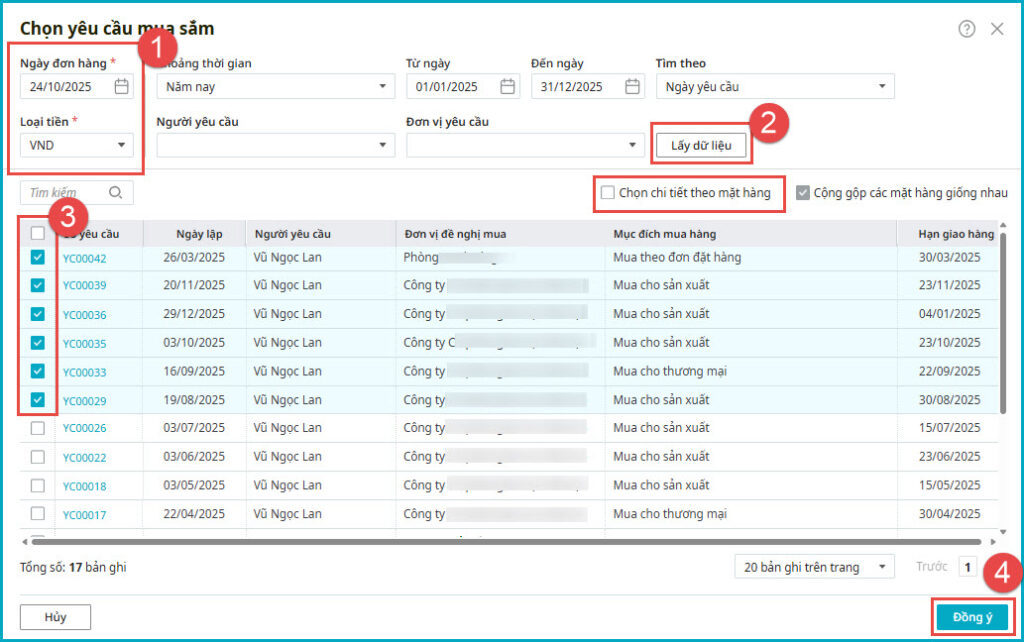Open the calendar picker for Ngày đơn hàng
The height and width of the screenshot is (642, 1024).
(x=121, y=87)
